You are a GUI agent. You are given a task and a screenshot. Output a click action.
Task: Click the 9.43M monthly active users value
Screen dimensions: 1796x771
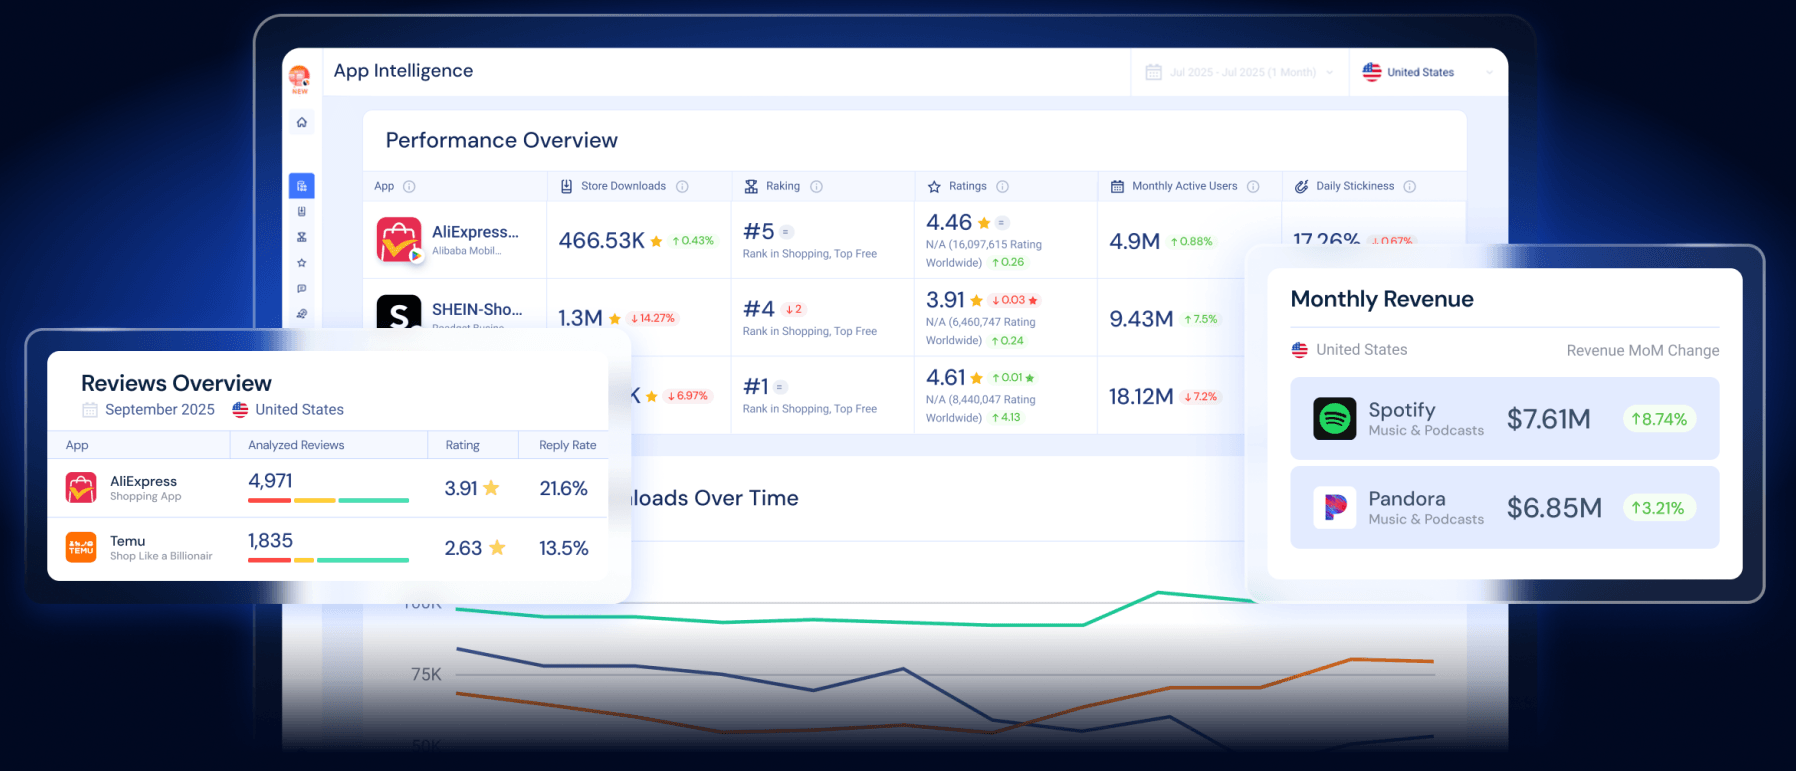point(1141,319)
